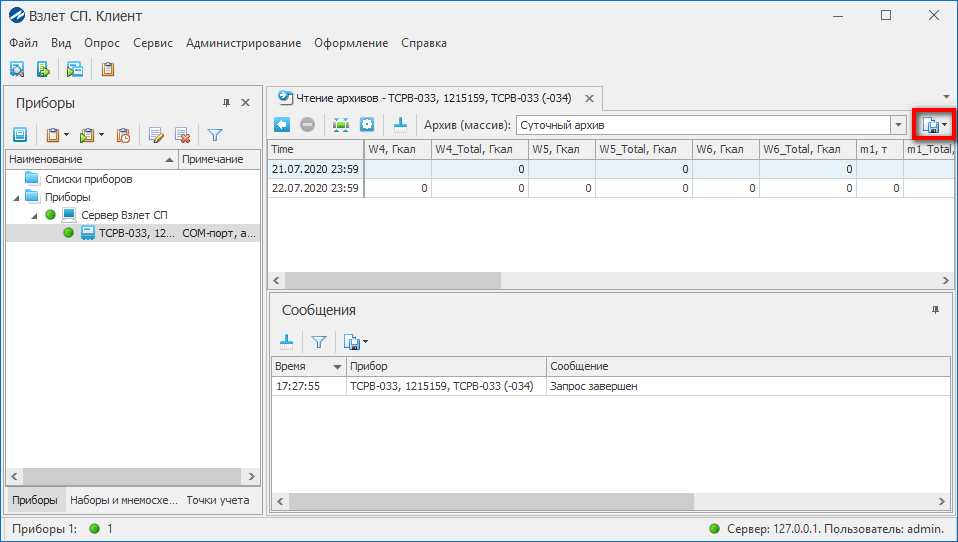This screenshot has width=958, height=542.
Task: Click the windows with play arrow toolbar icon
Action: pyautogui.click(x=75, y=69)
